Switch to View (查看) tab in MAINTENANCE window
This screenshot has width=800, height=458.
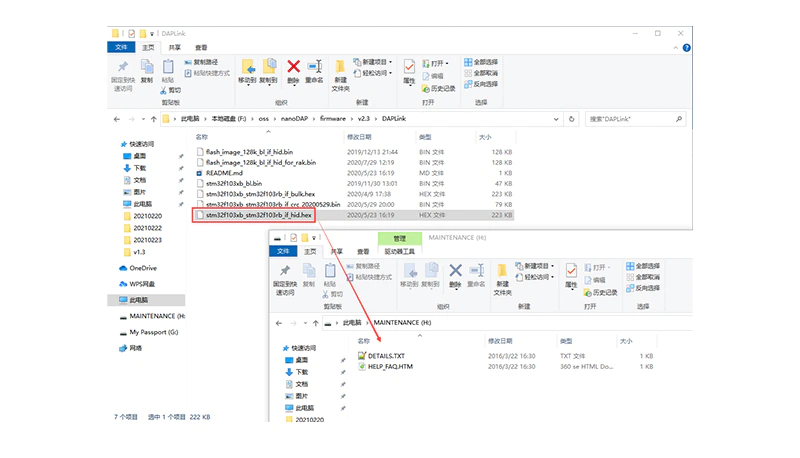pyautogui.click(x=363, y=251)
